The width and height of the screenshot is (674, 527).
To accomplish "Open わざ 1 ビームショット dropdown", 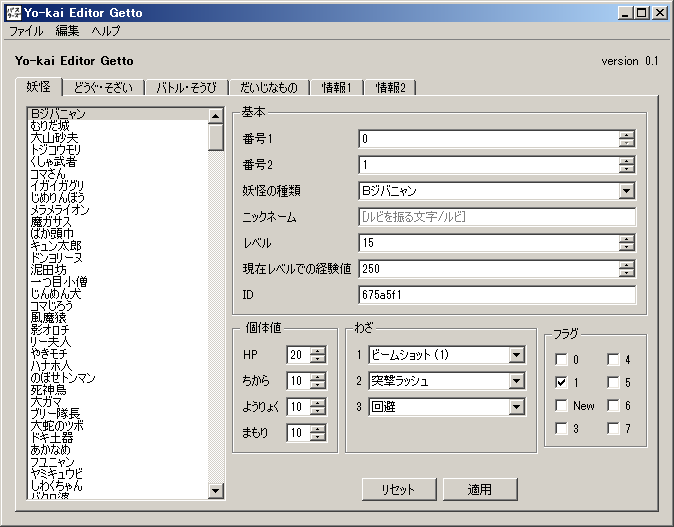I will coord(516,355).
